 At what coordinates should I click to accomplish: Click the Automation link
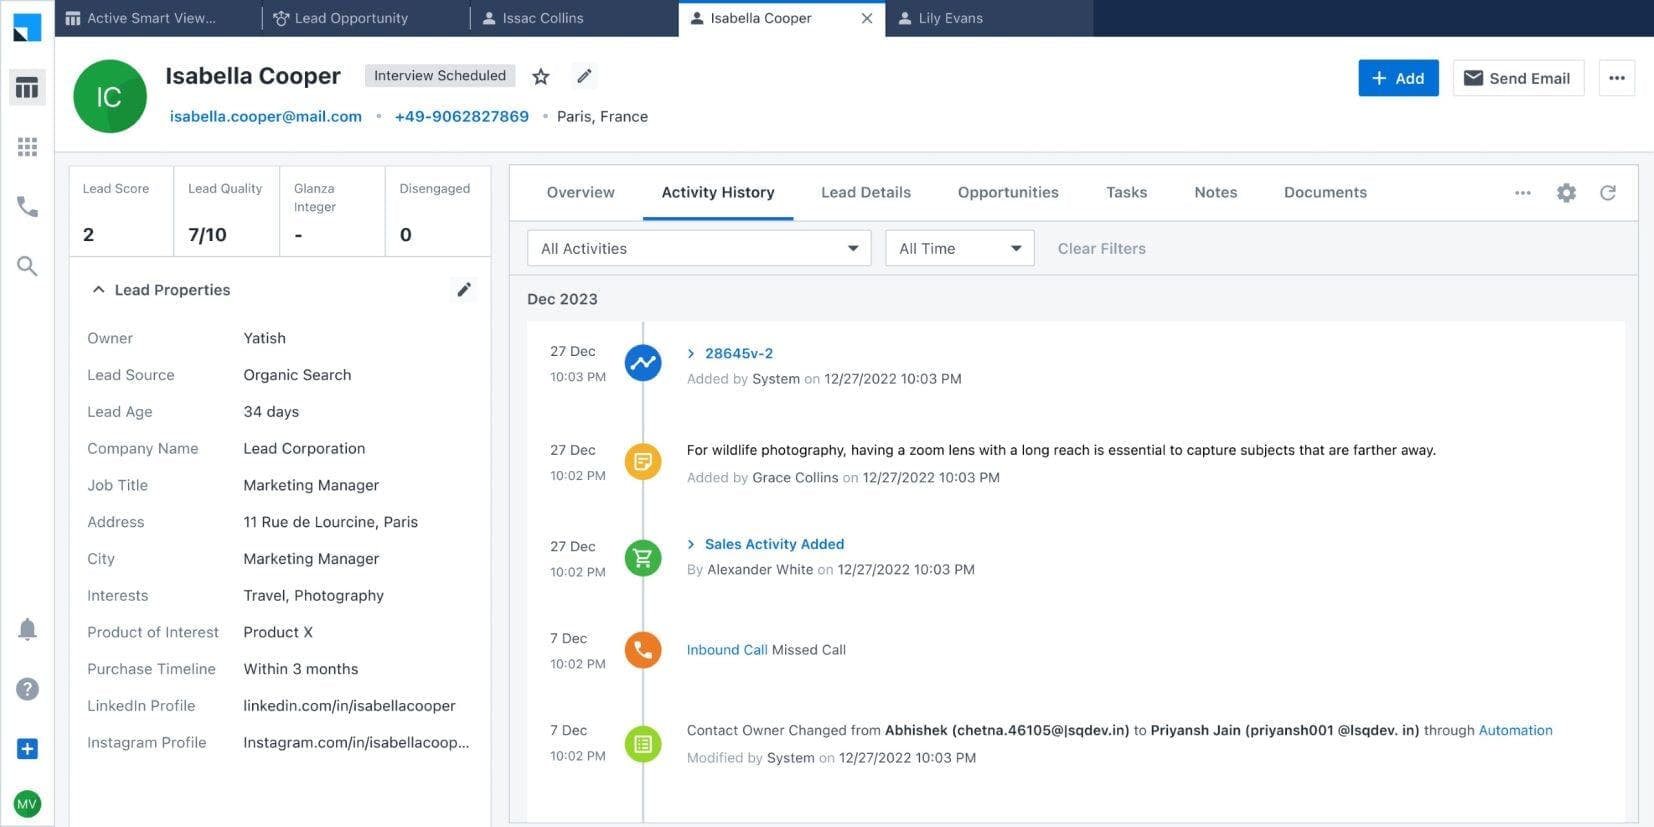click(1515, 730)
